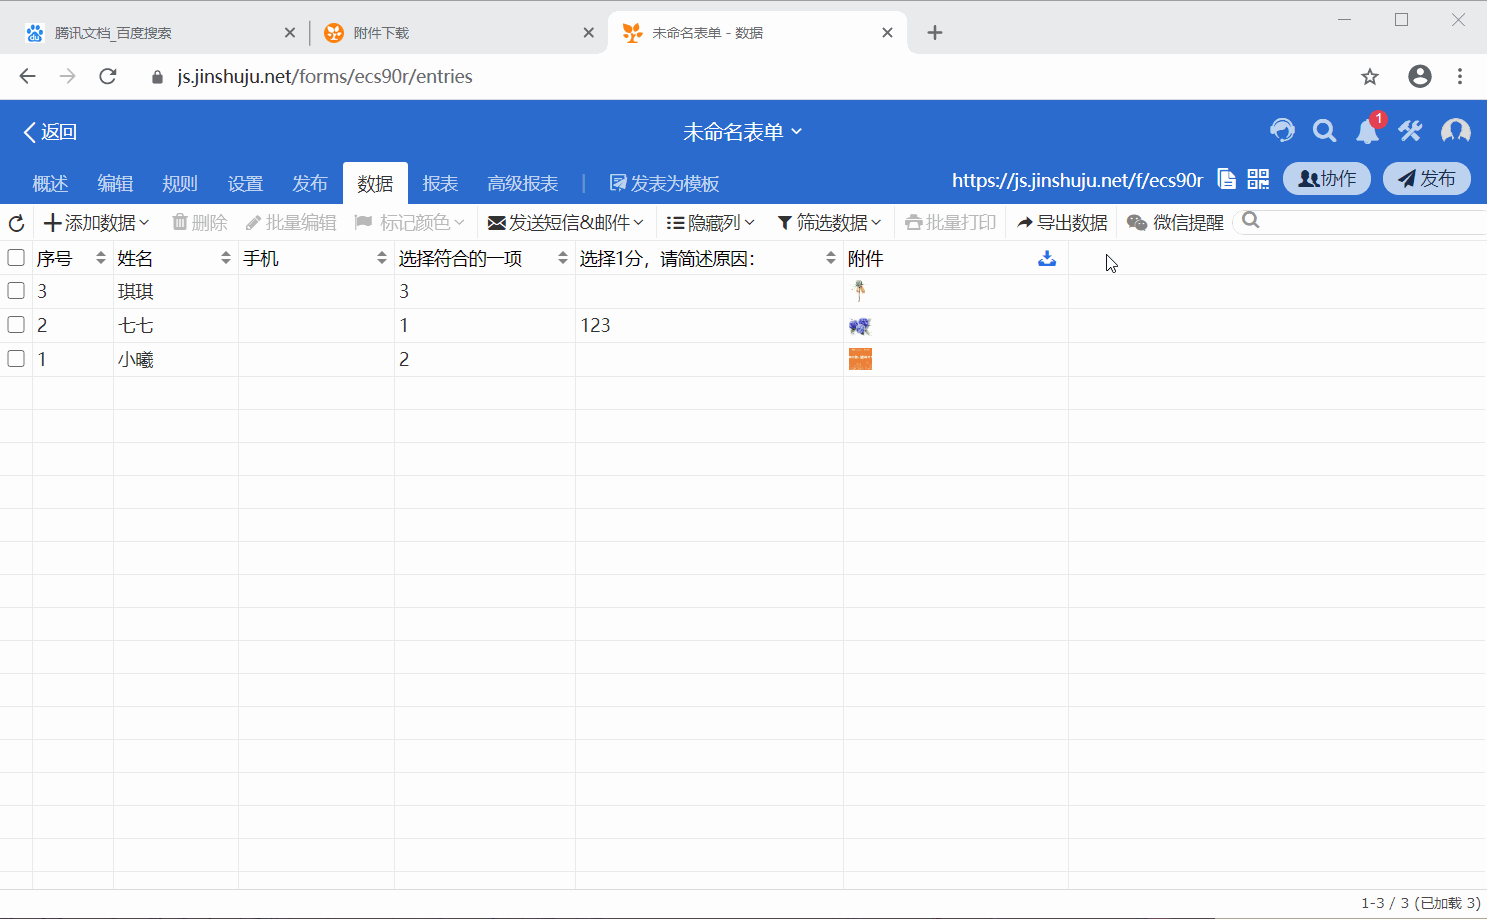
Task: Switch to the 设置 tab
Action: tap(245, 184)
